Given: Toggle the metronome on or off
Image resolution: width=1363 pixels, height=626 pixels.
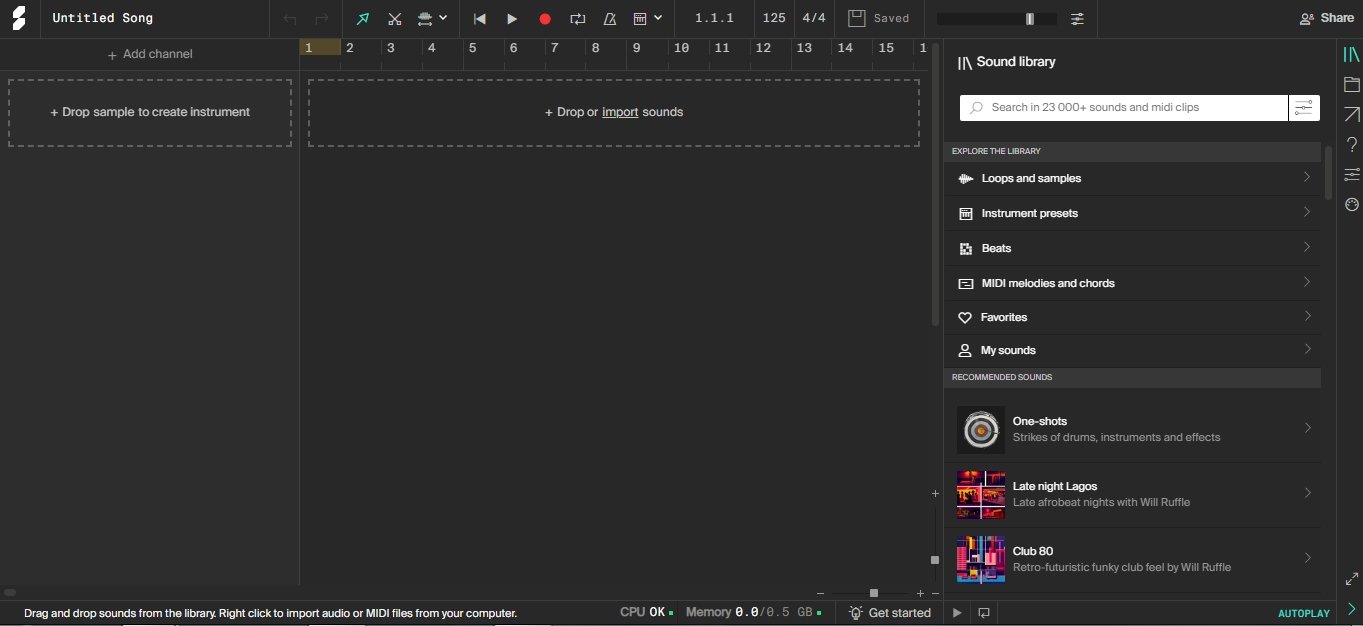Looking at the screenshot, I should click(609, 19).
